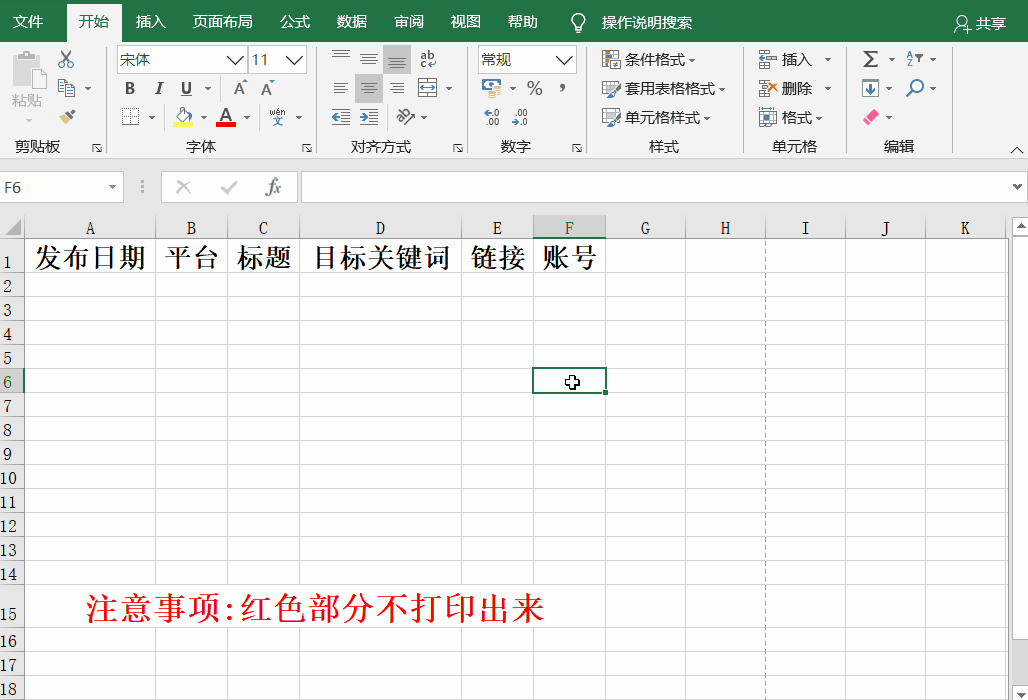This screenshot has width=1028, height=700.
Task: Apply yellow fill color bucket
Action: coord(184,117)
